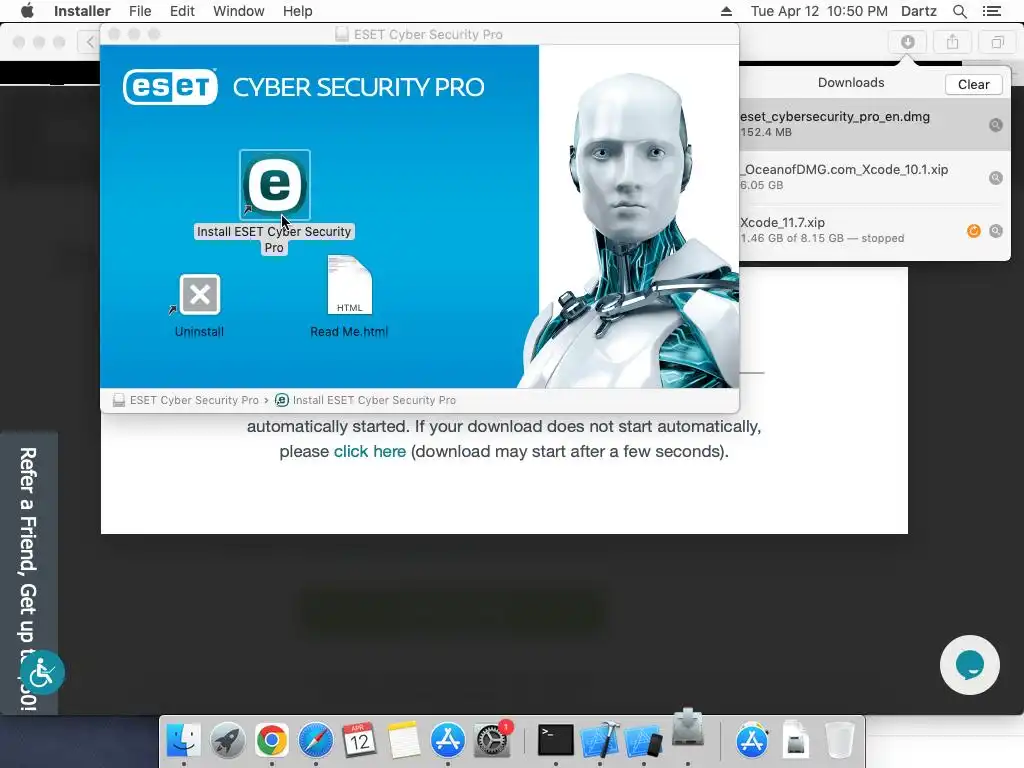Toggle the Safari Downloads toolbar button

[908, 42]
